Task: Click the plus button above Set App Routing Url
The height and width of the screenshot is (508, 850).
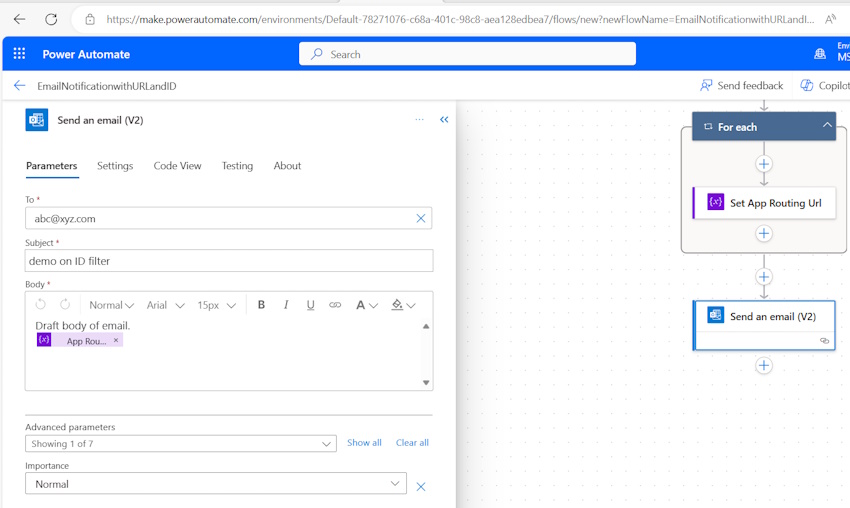Action: pos(764,164)
